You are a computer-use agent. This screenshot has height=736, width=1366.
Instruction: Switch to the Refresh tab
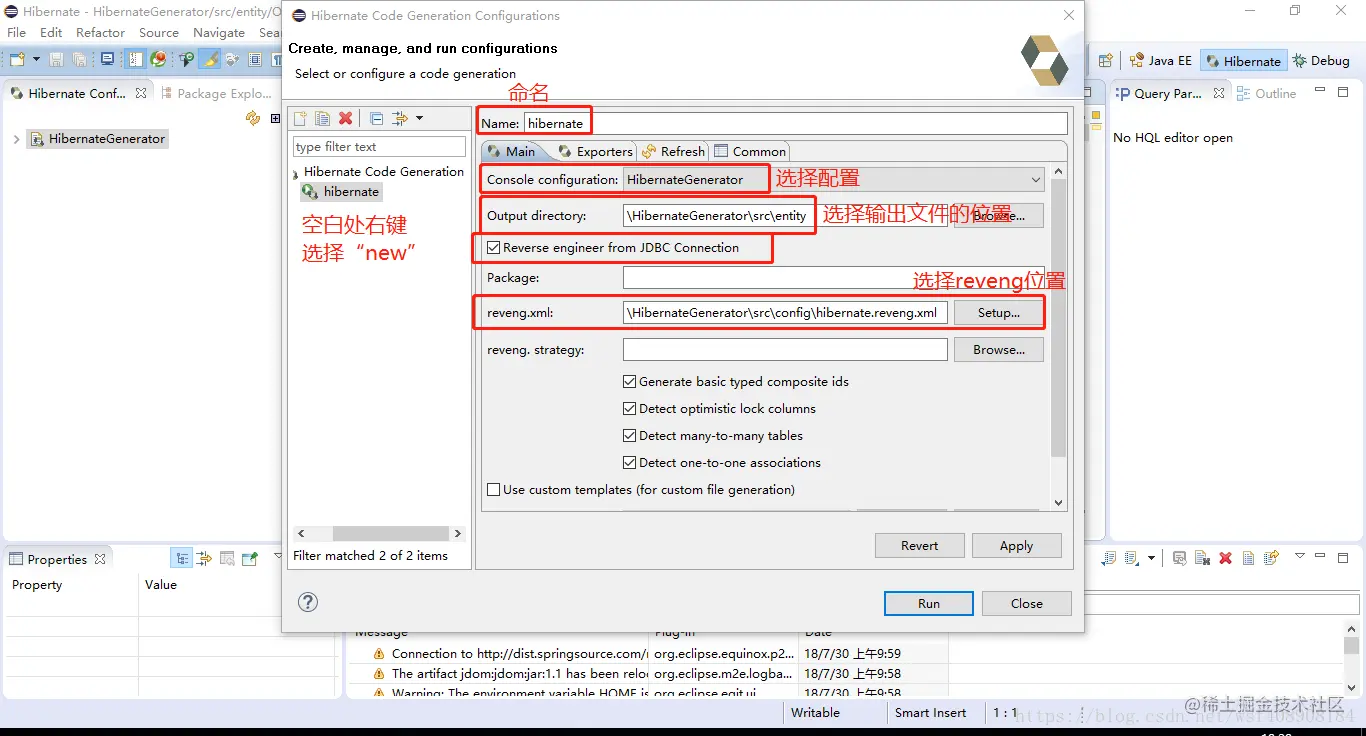tap(673, 151)
